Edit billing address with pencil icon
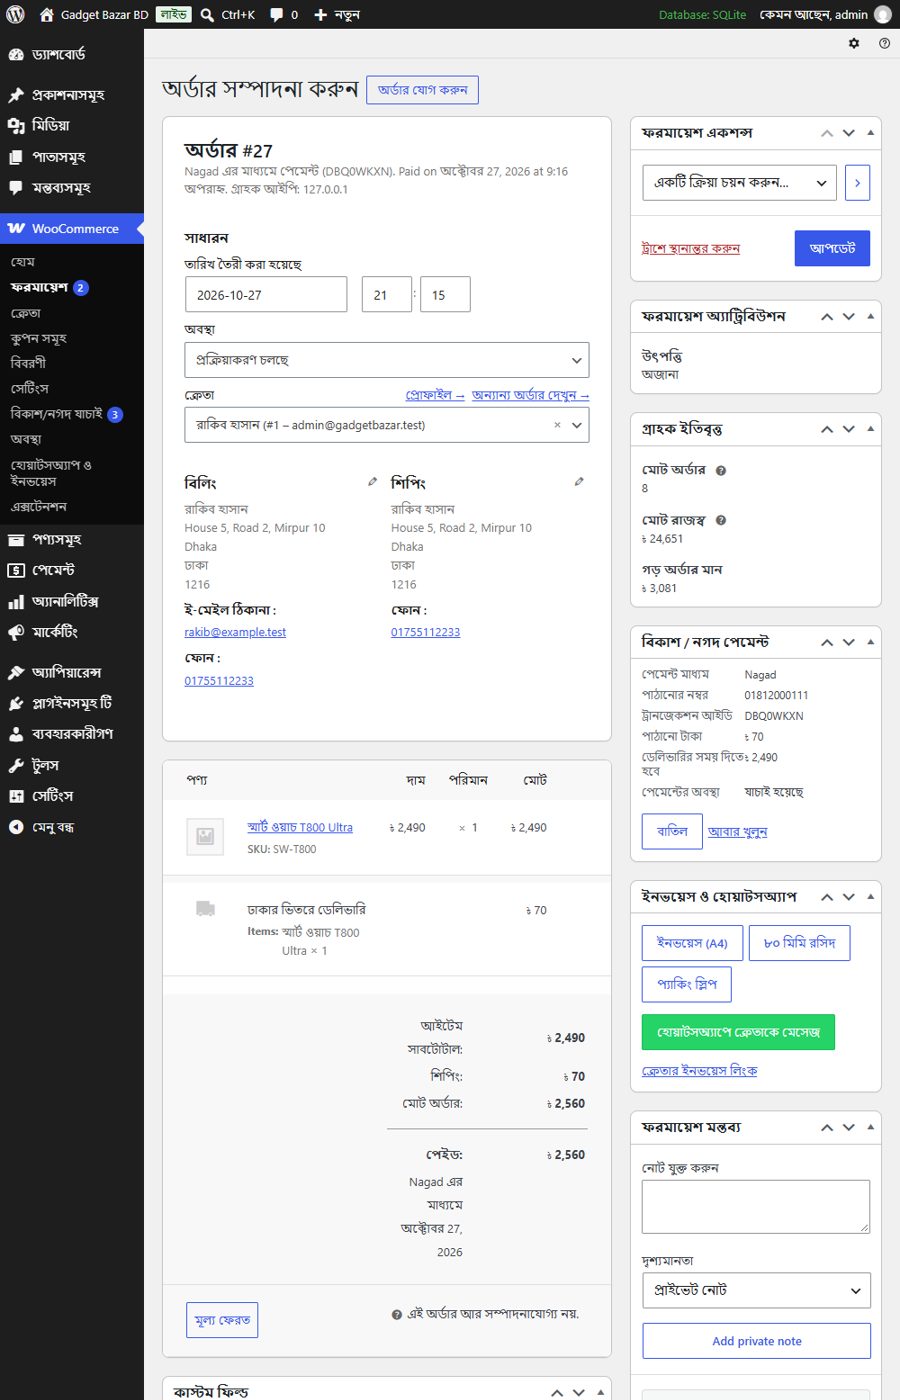The height and width of the screenshot is (1400, 900). (373, 482)
